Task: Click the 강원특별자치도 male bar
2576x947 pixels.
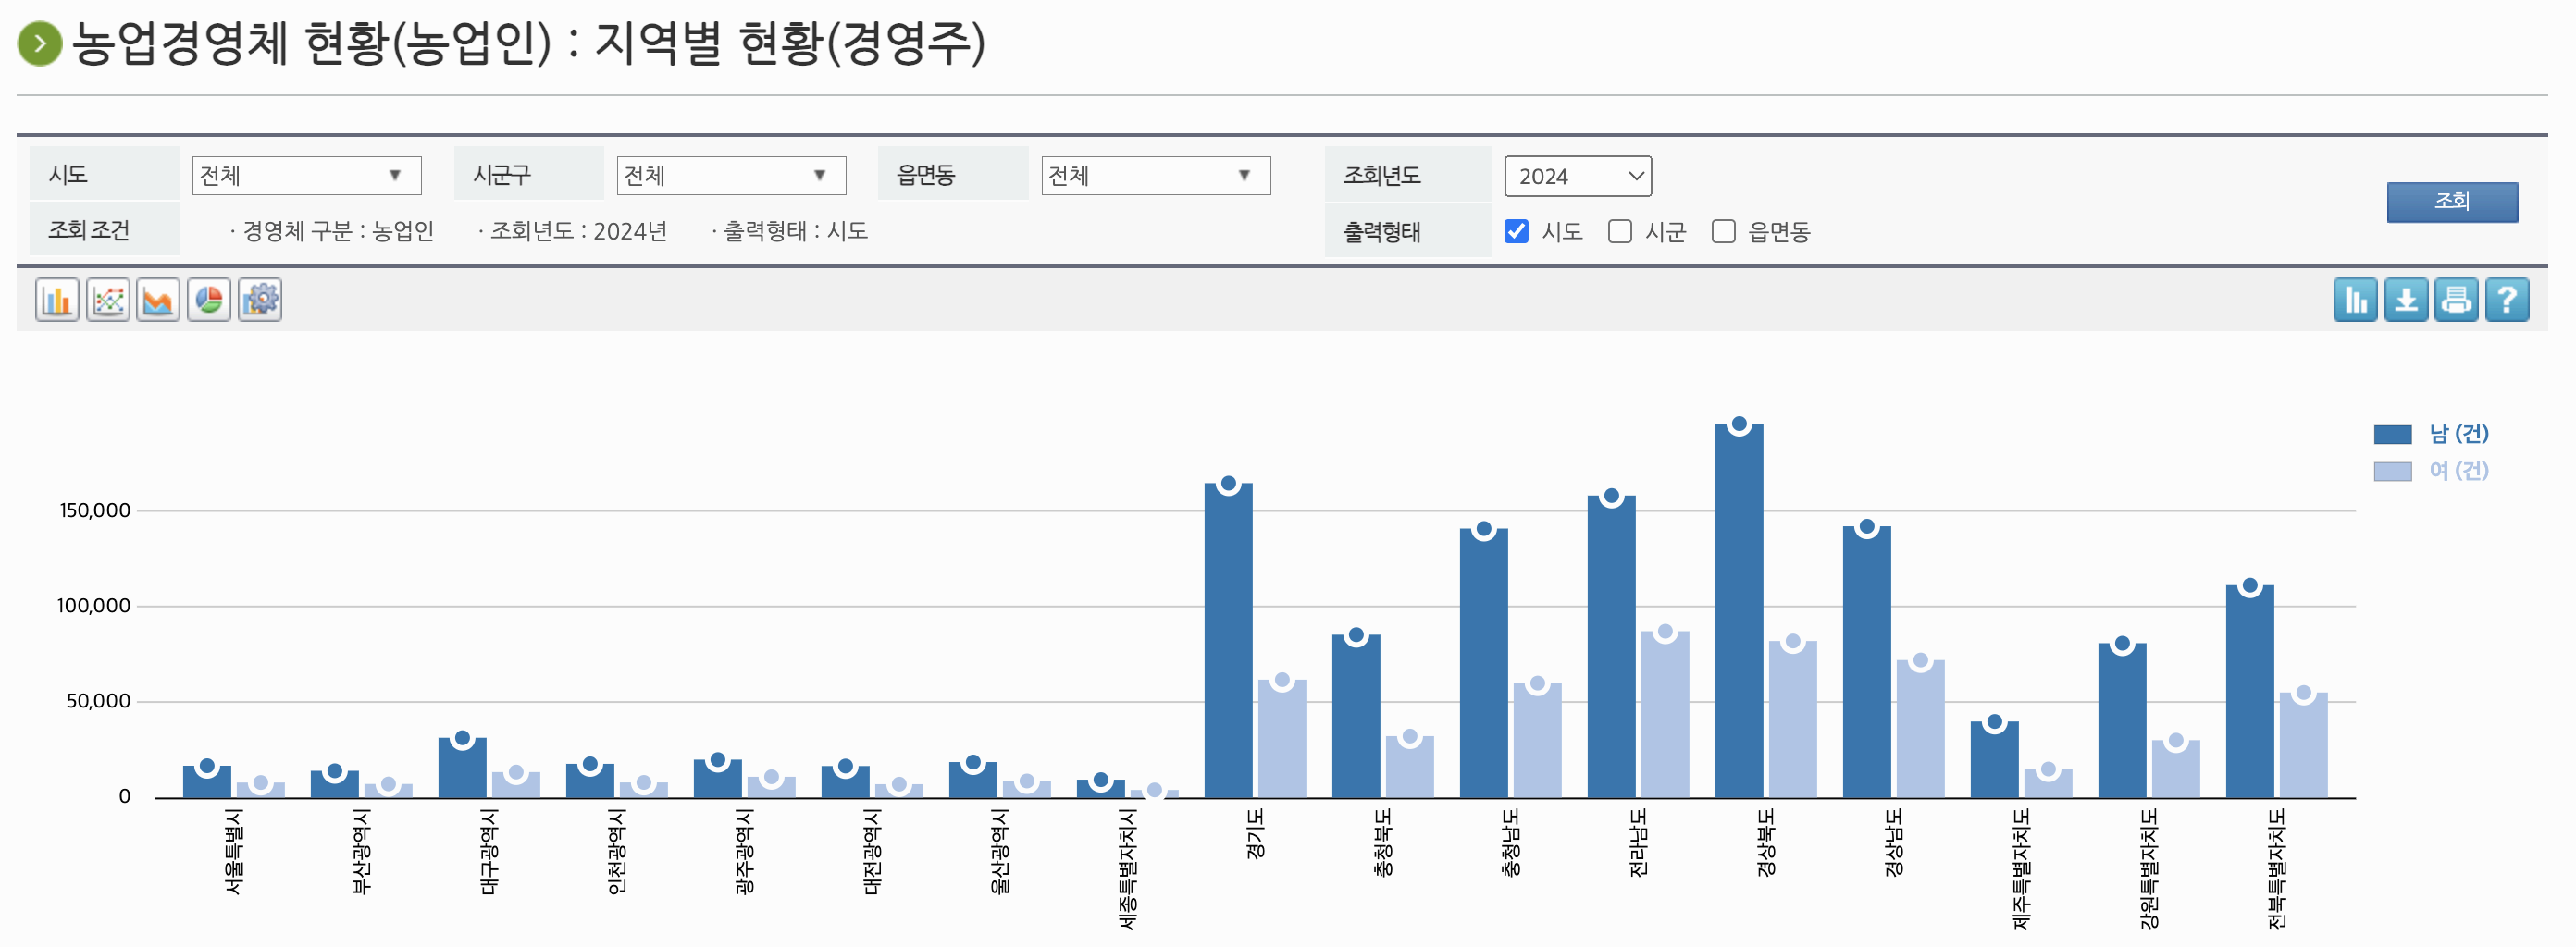Action: [2122, 720]
